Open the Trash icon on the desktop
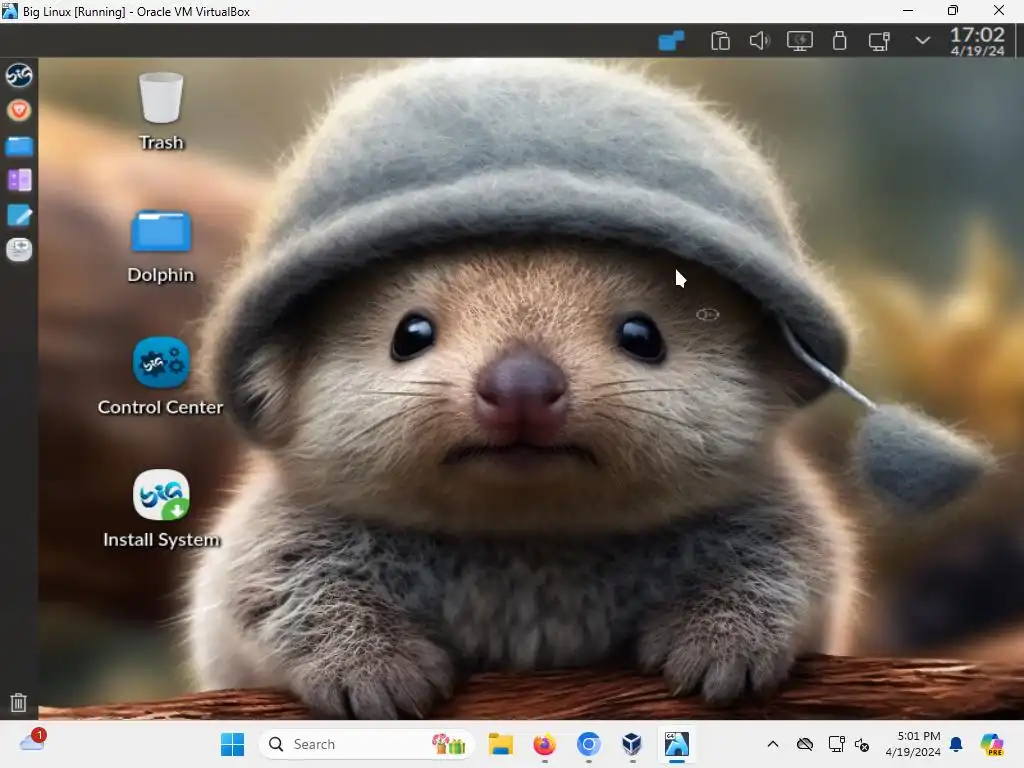The height and width of the screenshot is (768, 1024). point(160,110)
